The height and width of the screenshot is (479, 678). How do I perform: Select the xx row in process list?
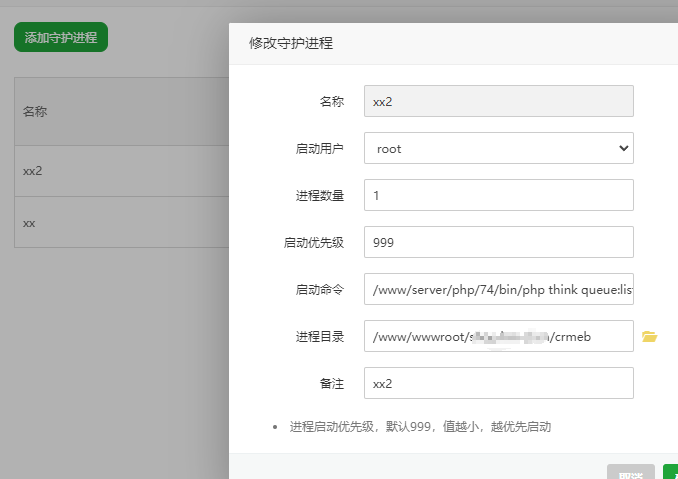(120, 223)
